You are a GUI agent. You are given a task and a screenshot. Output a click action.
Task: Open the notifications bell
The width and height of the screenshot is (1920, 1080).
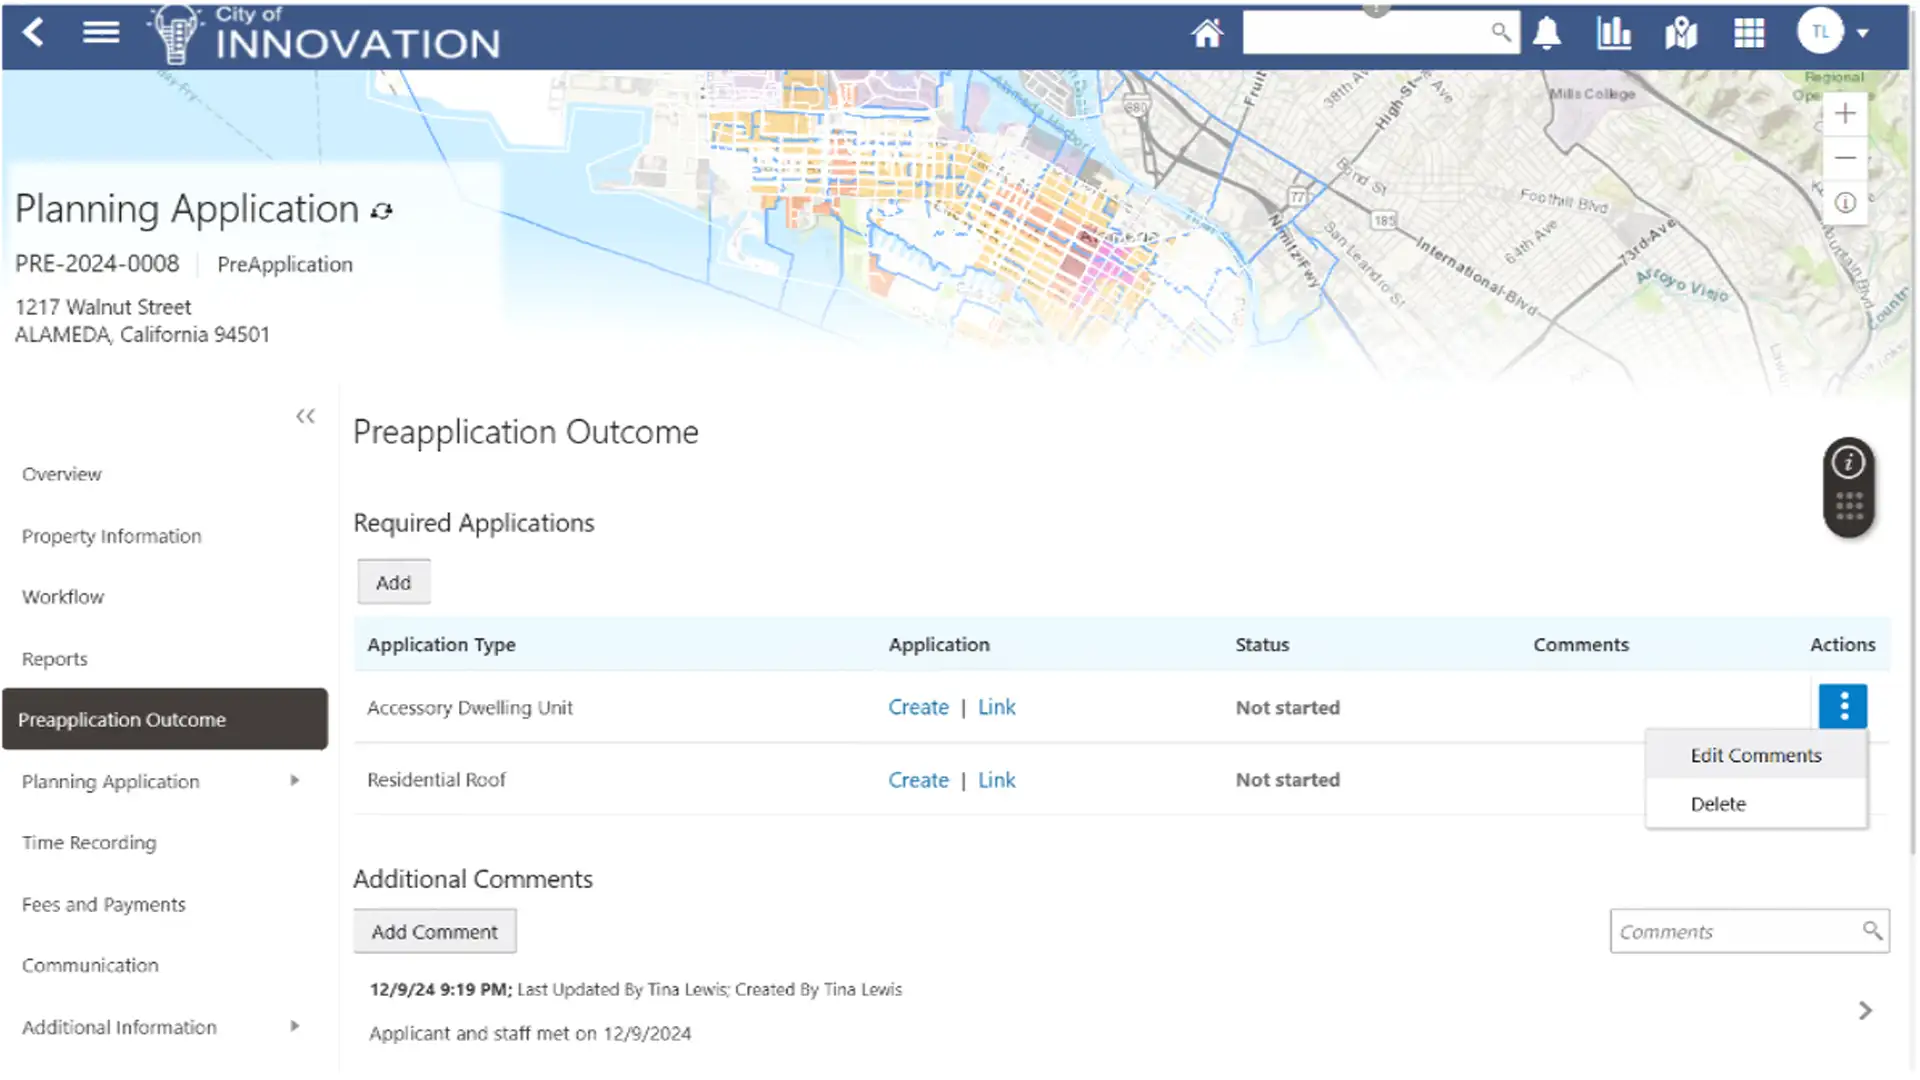1547,34
